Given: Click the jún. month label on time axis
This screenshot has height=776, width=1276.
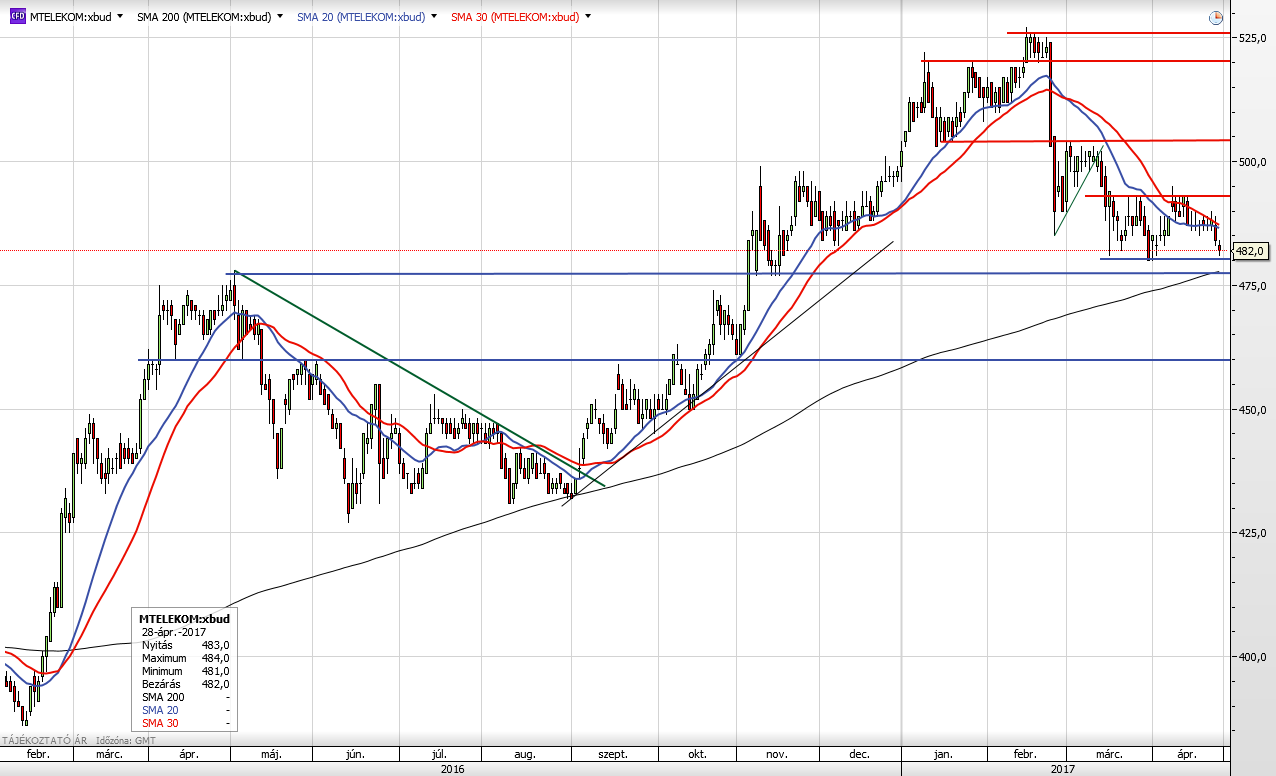Looking at the screenshot, I should pyautogui.click(x=356, y=754).
